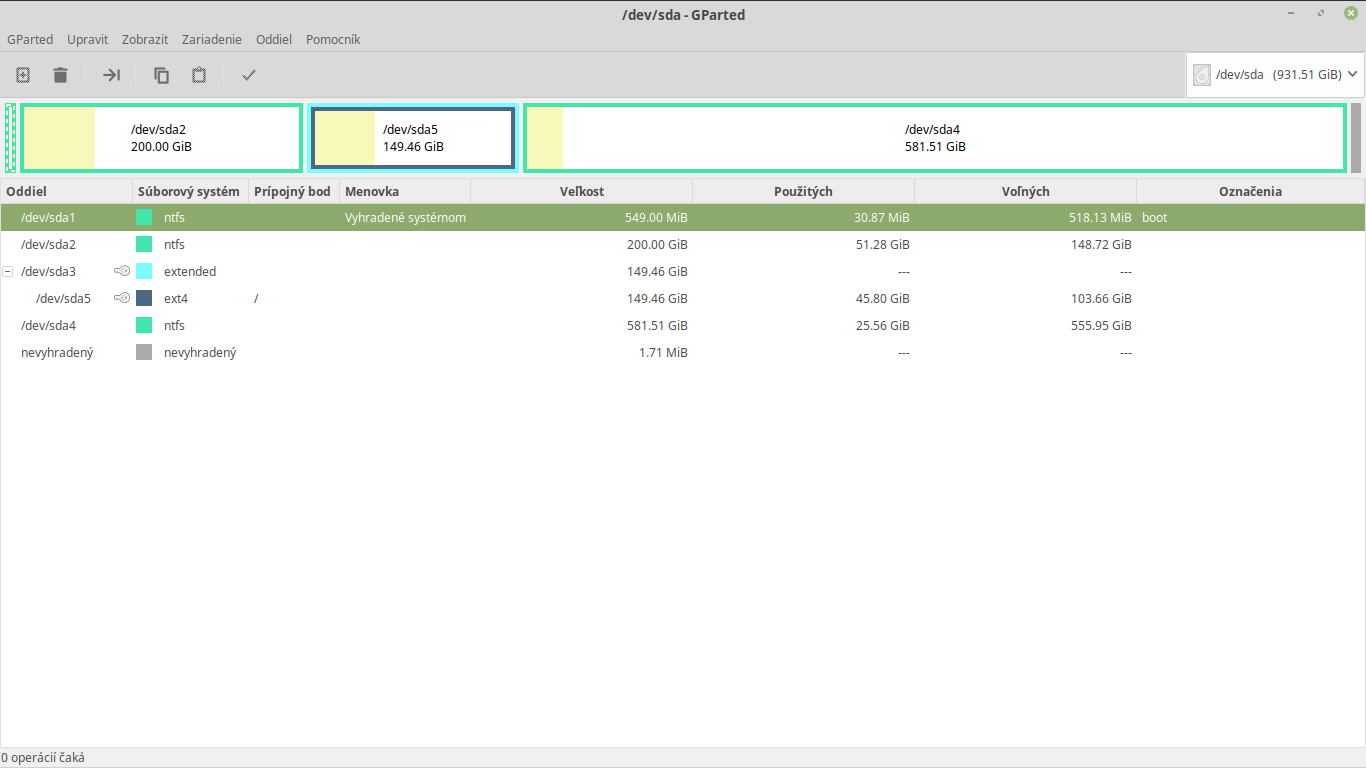Click the lock key icon beside /dev/sda3

pyautogui.click(x=122, y=271)
